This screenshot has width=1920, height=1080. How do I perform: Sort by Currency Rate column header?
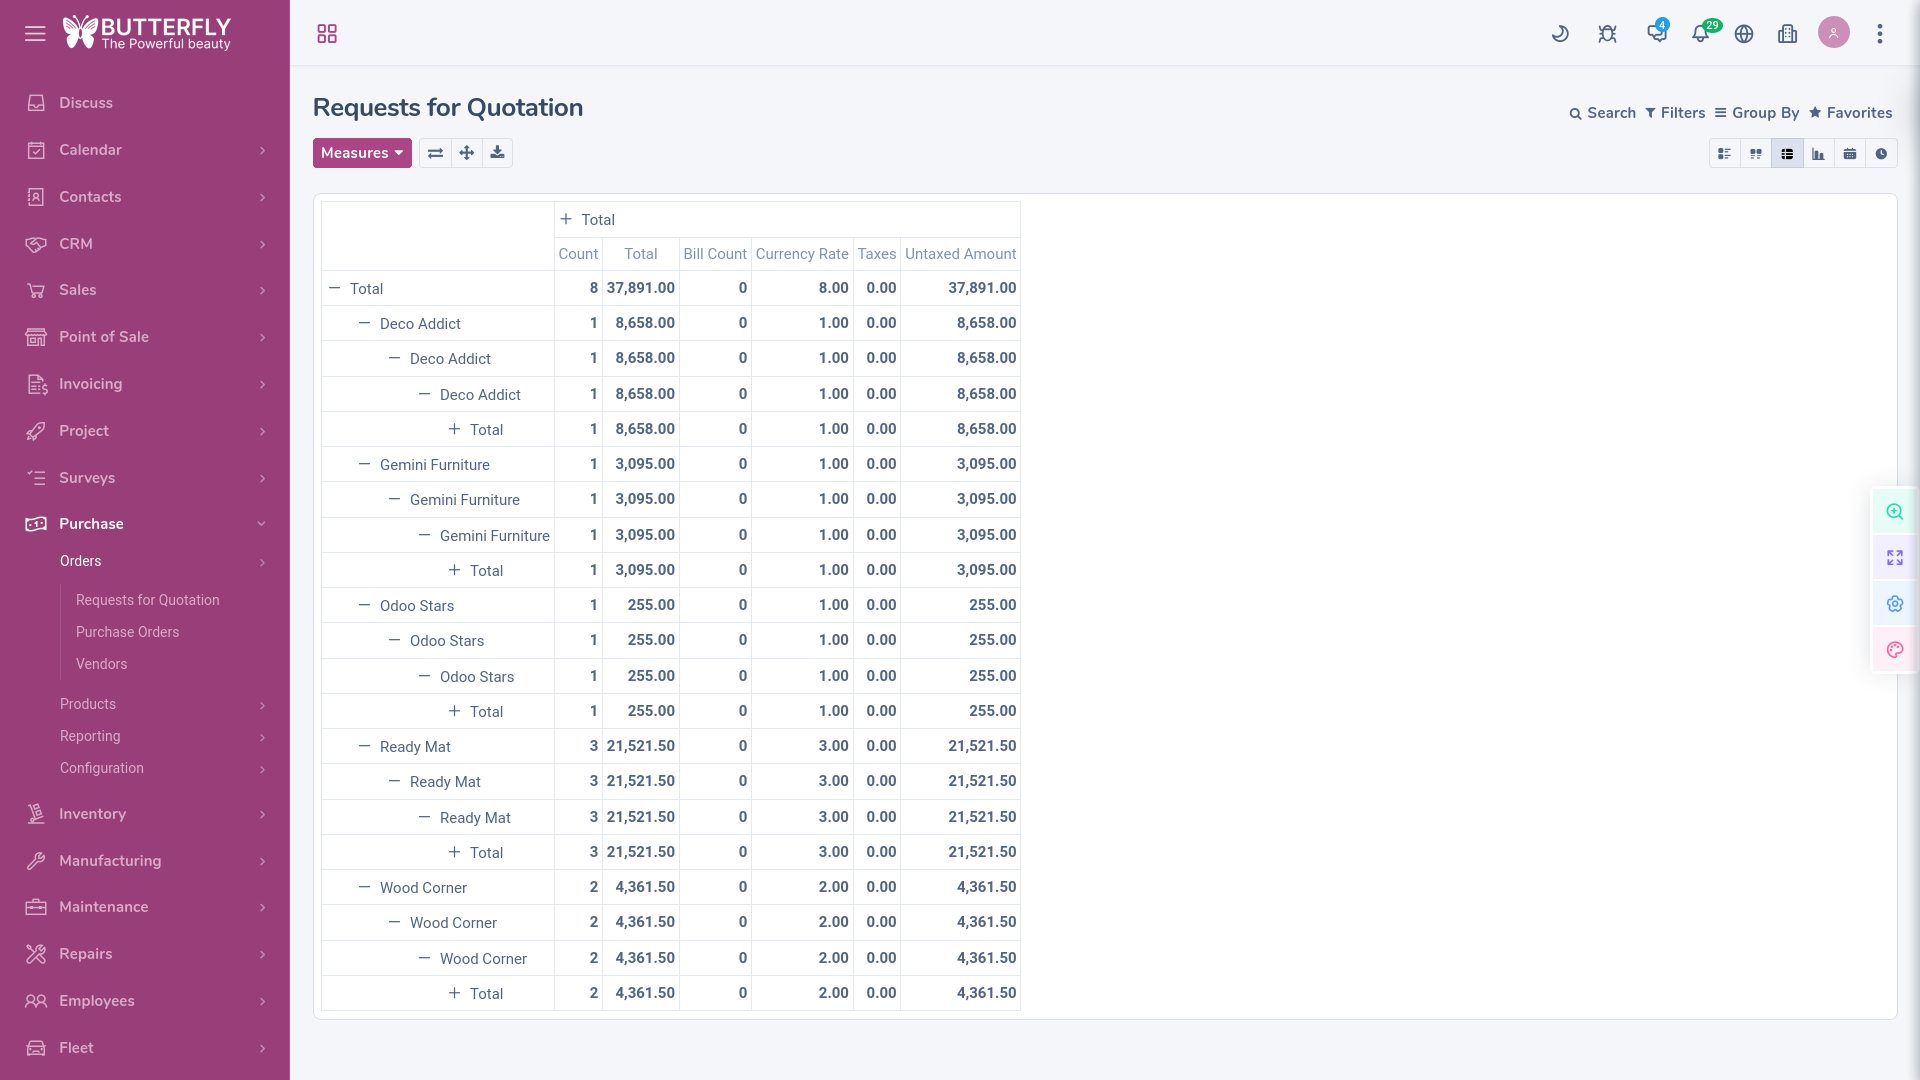(x=802, y=254)
